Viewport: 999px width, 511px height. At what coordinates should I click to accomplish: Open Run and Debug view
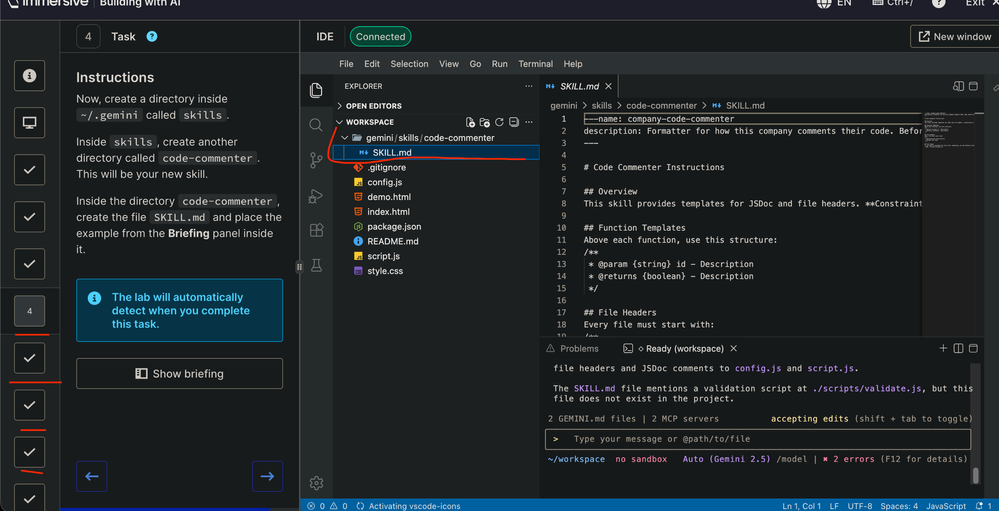pyautogui.click(x=316, y=196)
